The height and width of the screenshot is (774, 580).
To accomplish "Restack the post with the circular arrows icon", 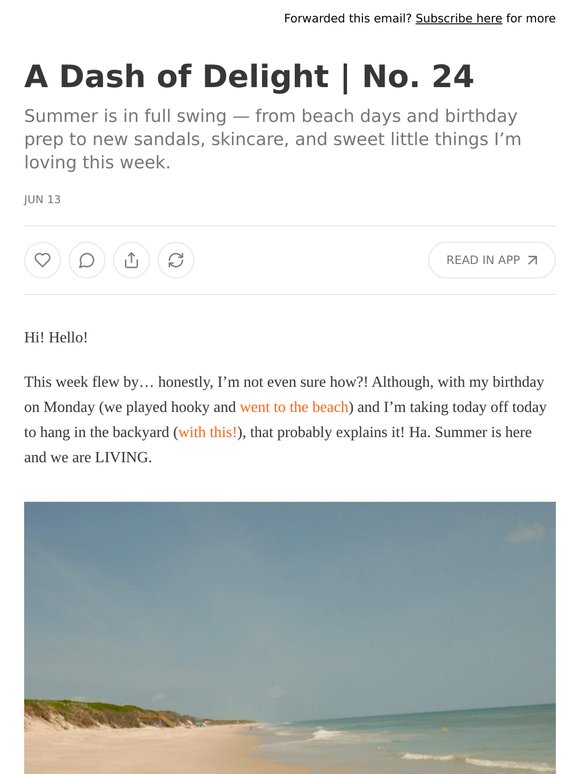I will [176, 260].
